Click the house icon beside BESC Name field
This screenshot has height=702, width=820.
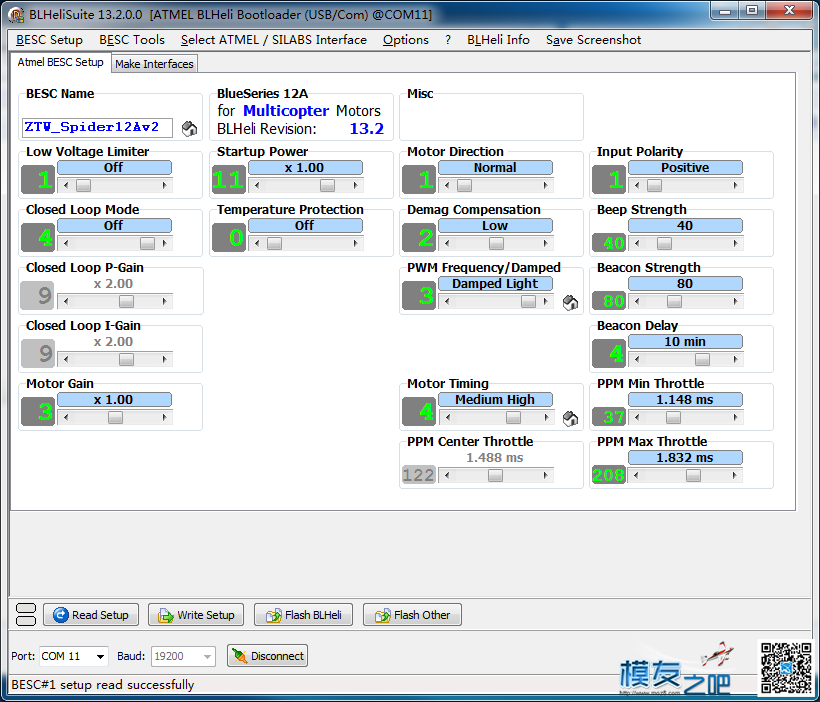point(189,129)
